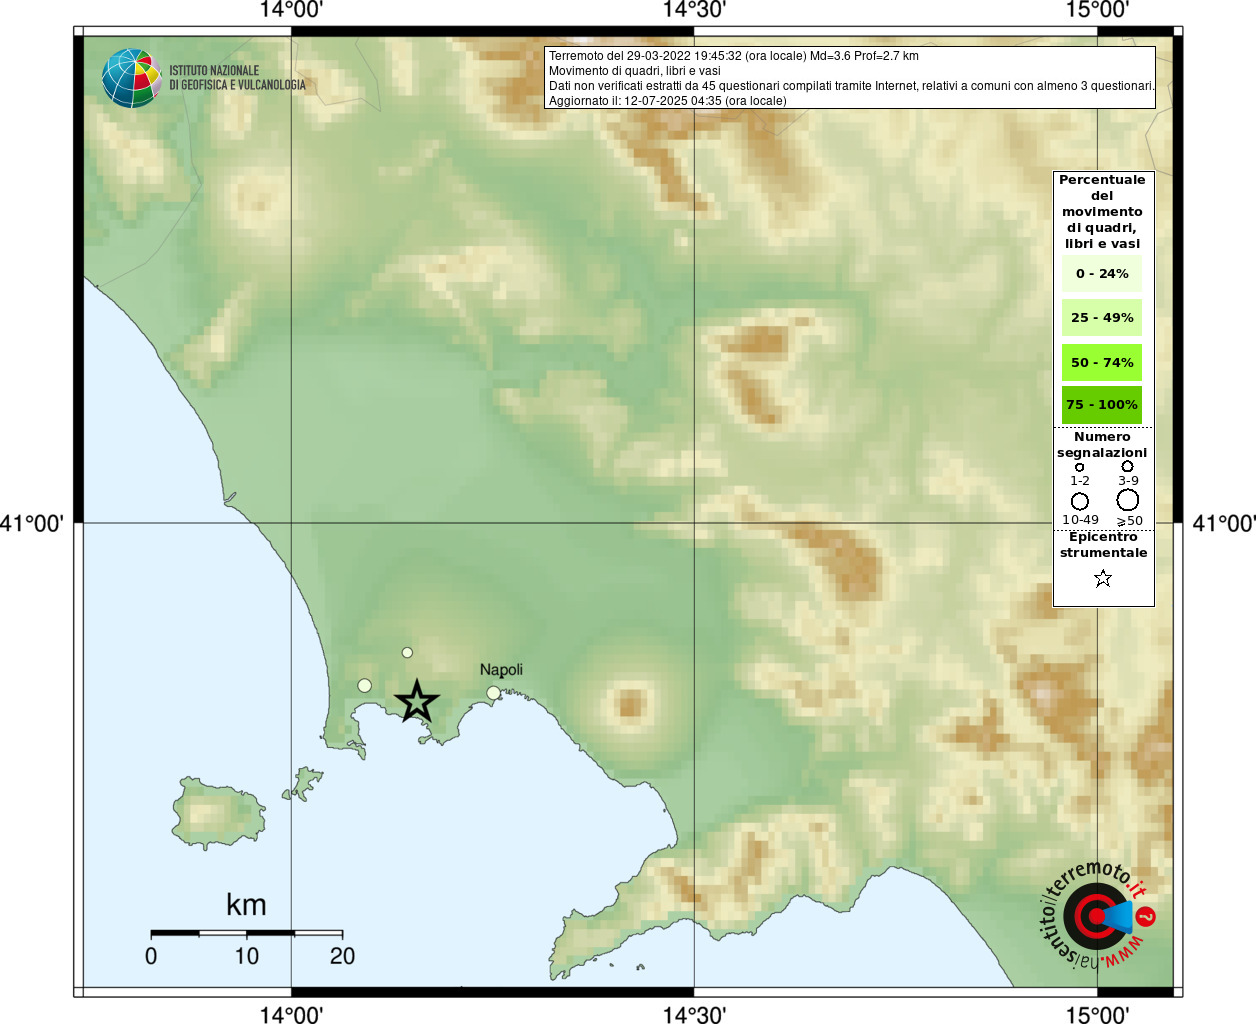Click the 10-49 reports legend circle

pyautogui.click(x=1080, y=501)
